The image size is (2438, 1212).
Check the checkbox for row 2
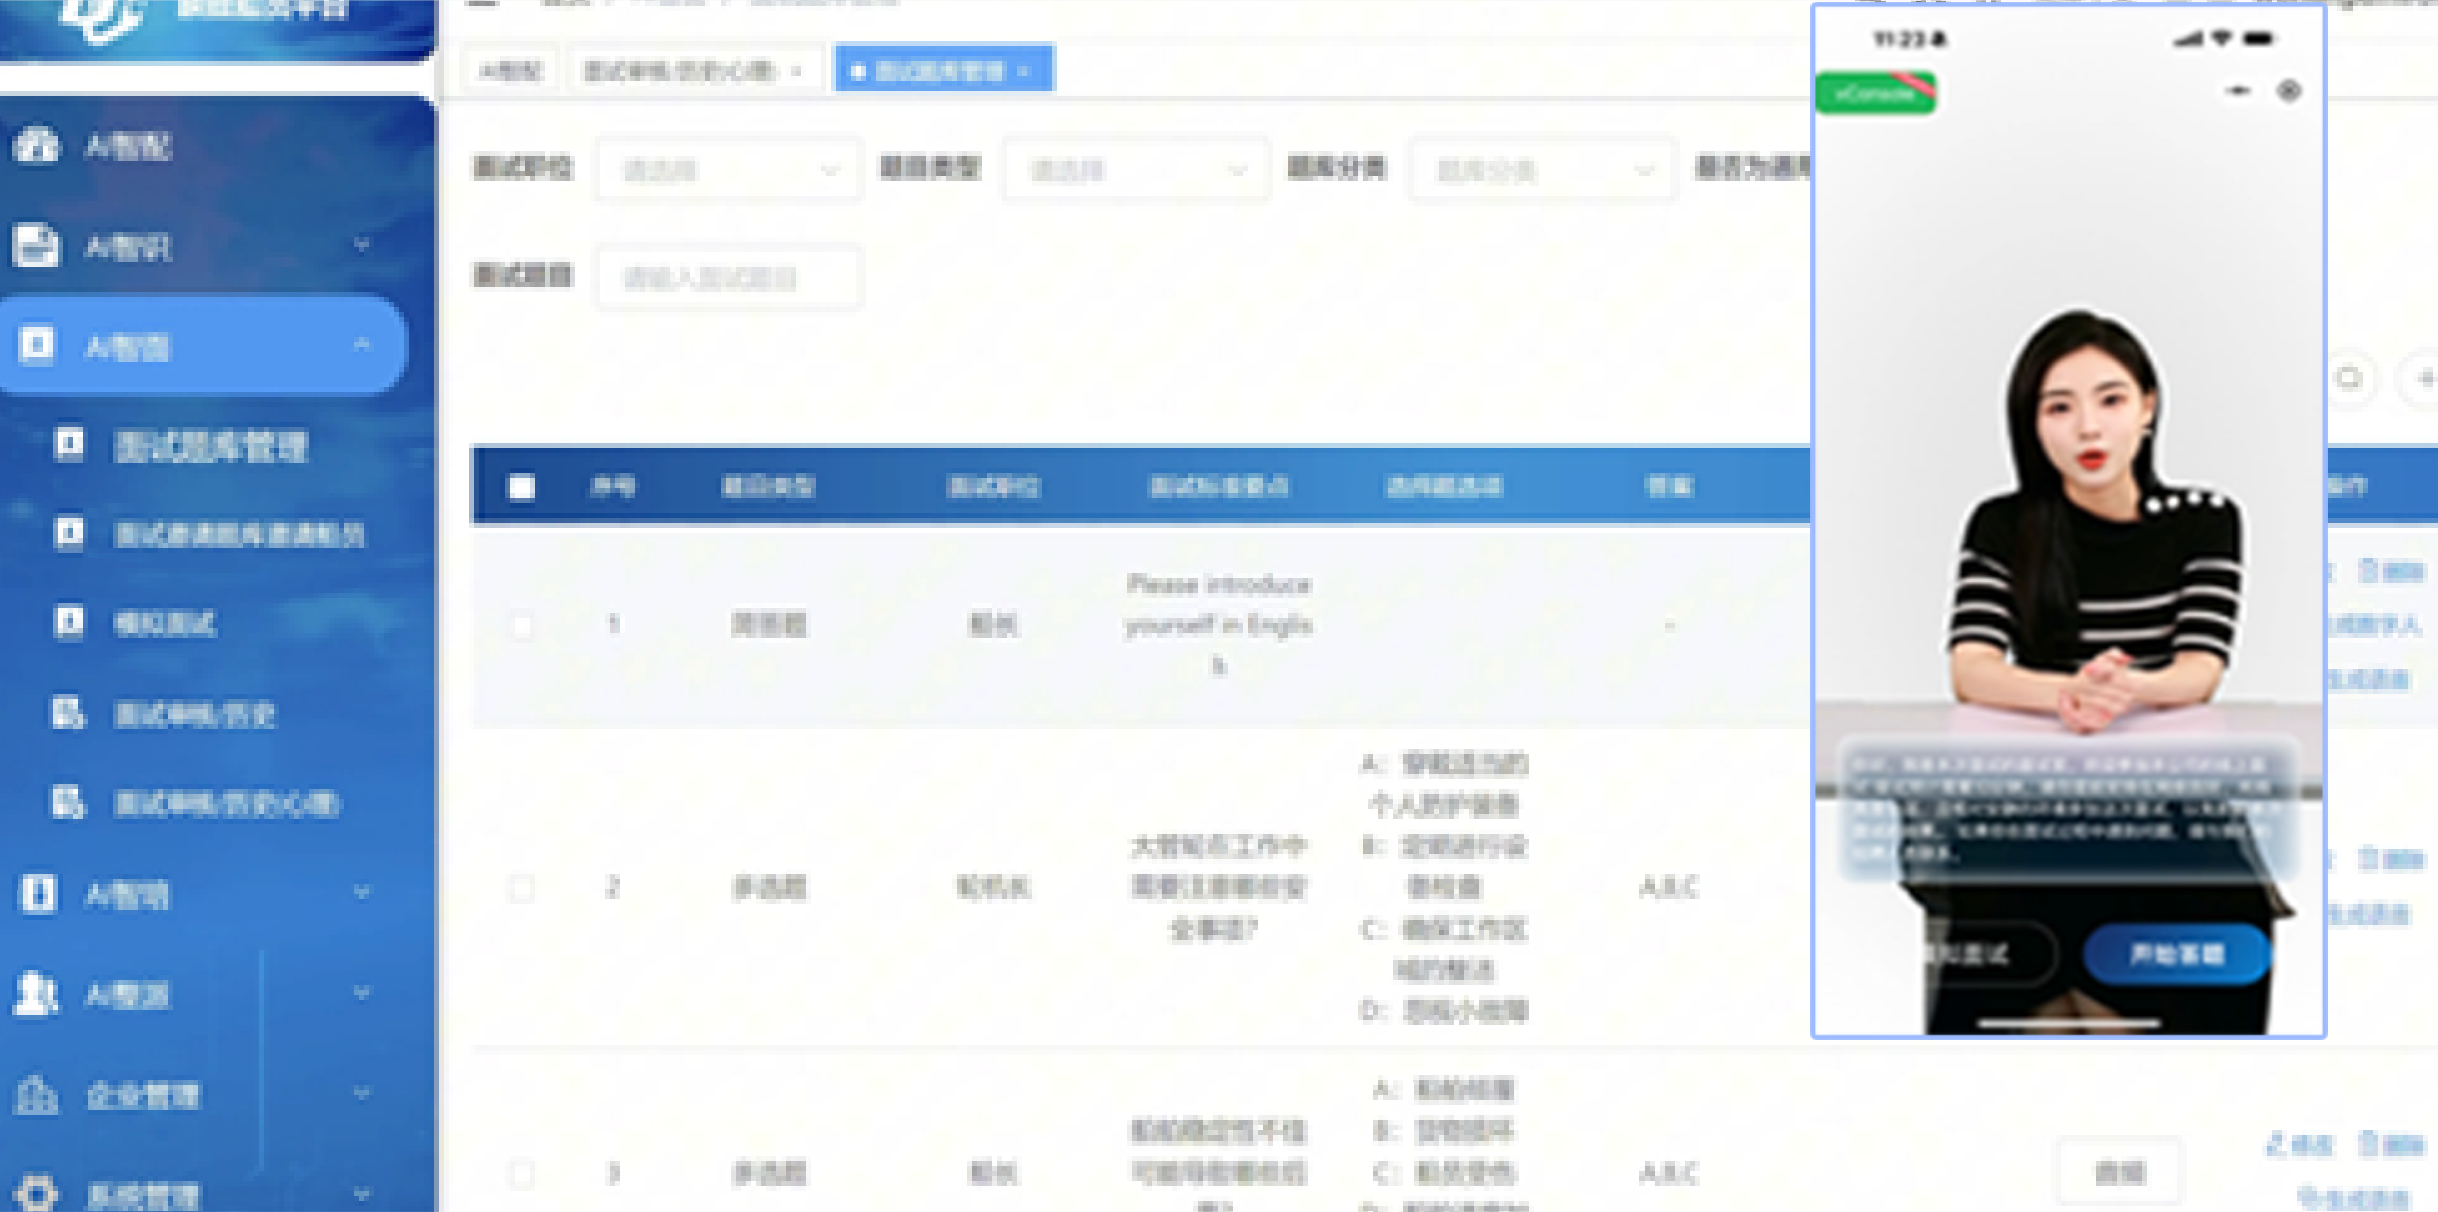pyautogui.click(x=521, y=887)
